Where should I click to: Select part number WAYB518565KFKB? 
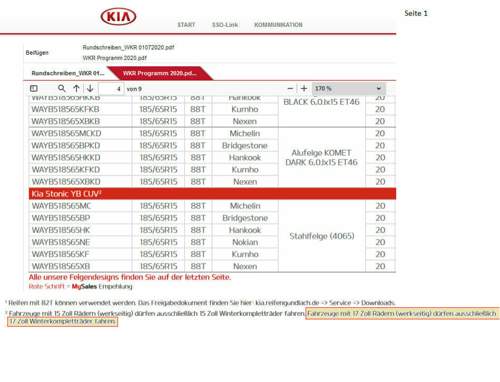pyautogui.click(x=65, y=109)
